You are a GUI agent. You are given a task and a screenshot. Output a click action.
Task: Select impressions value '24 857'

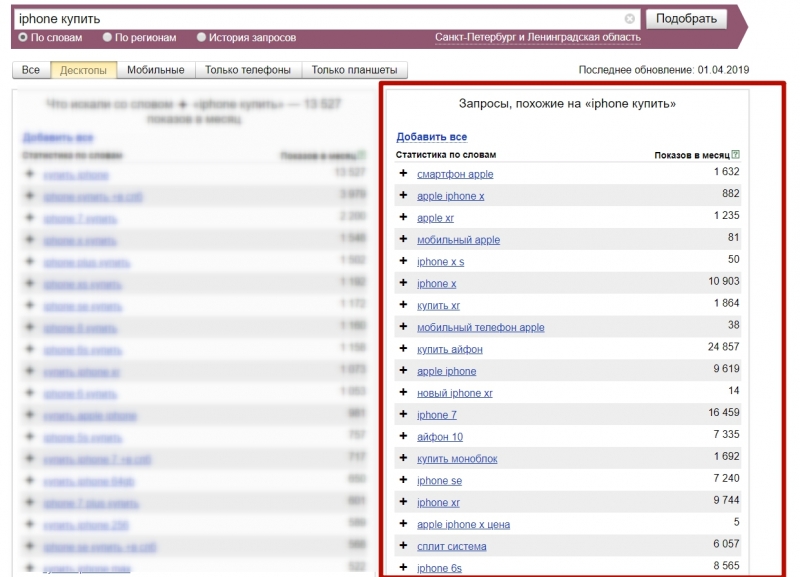click(723, 347)
